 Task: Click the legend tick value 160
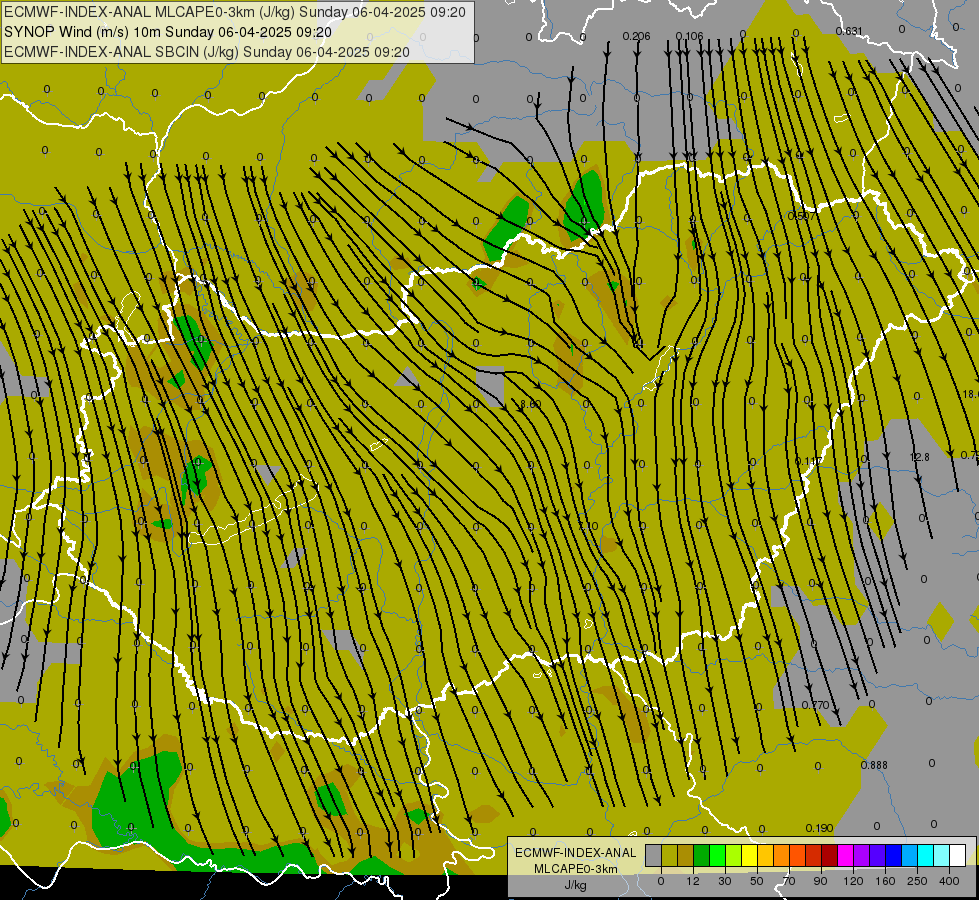point(885,881)
